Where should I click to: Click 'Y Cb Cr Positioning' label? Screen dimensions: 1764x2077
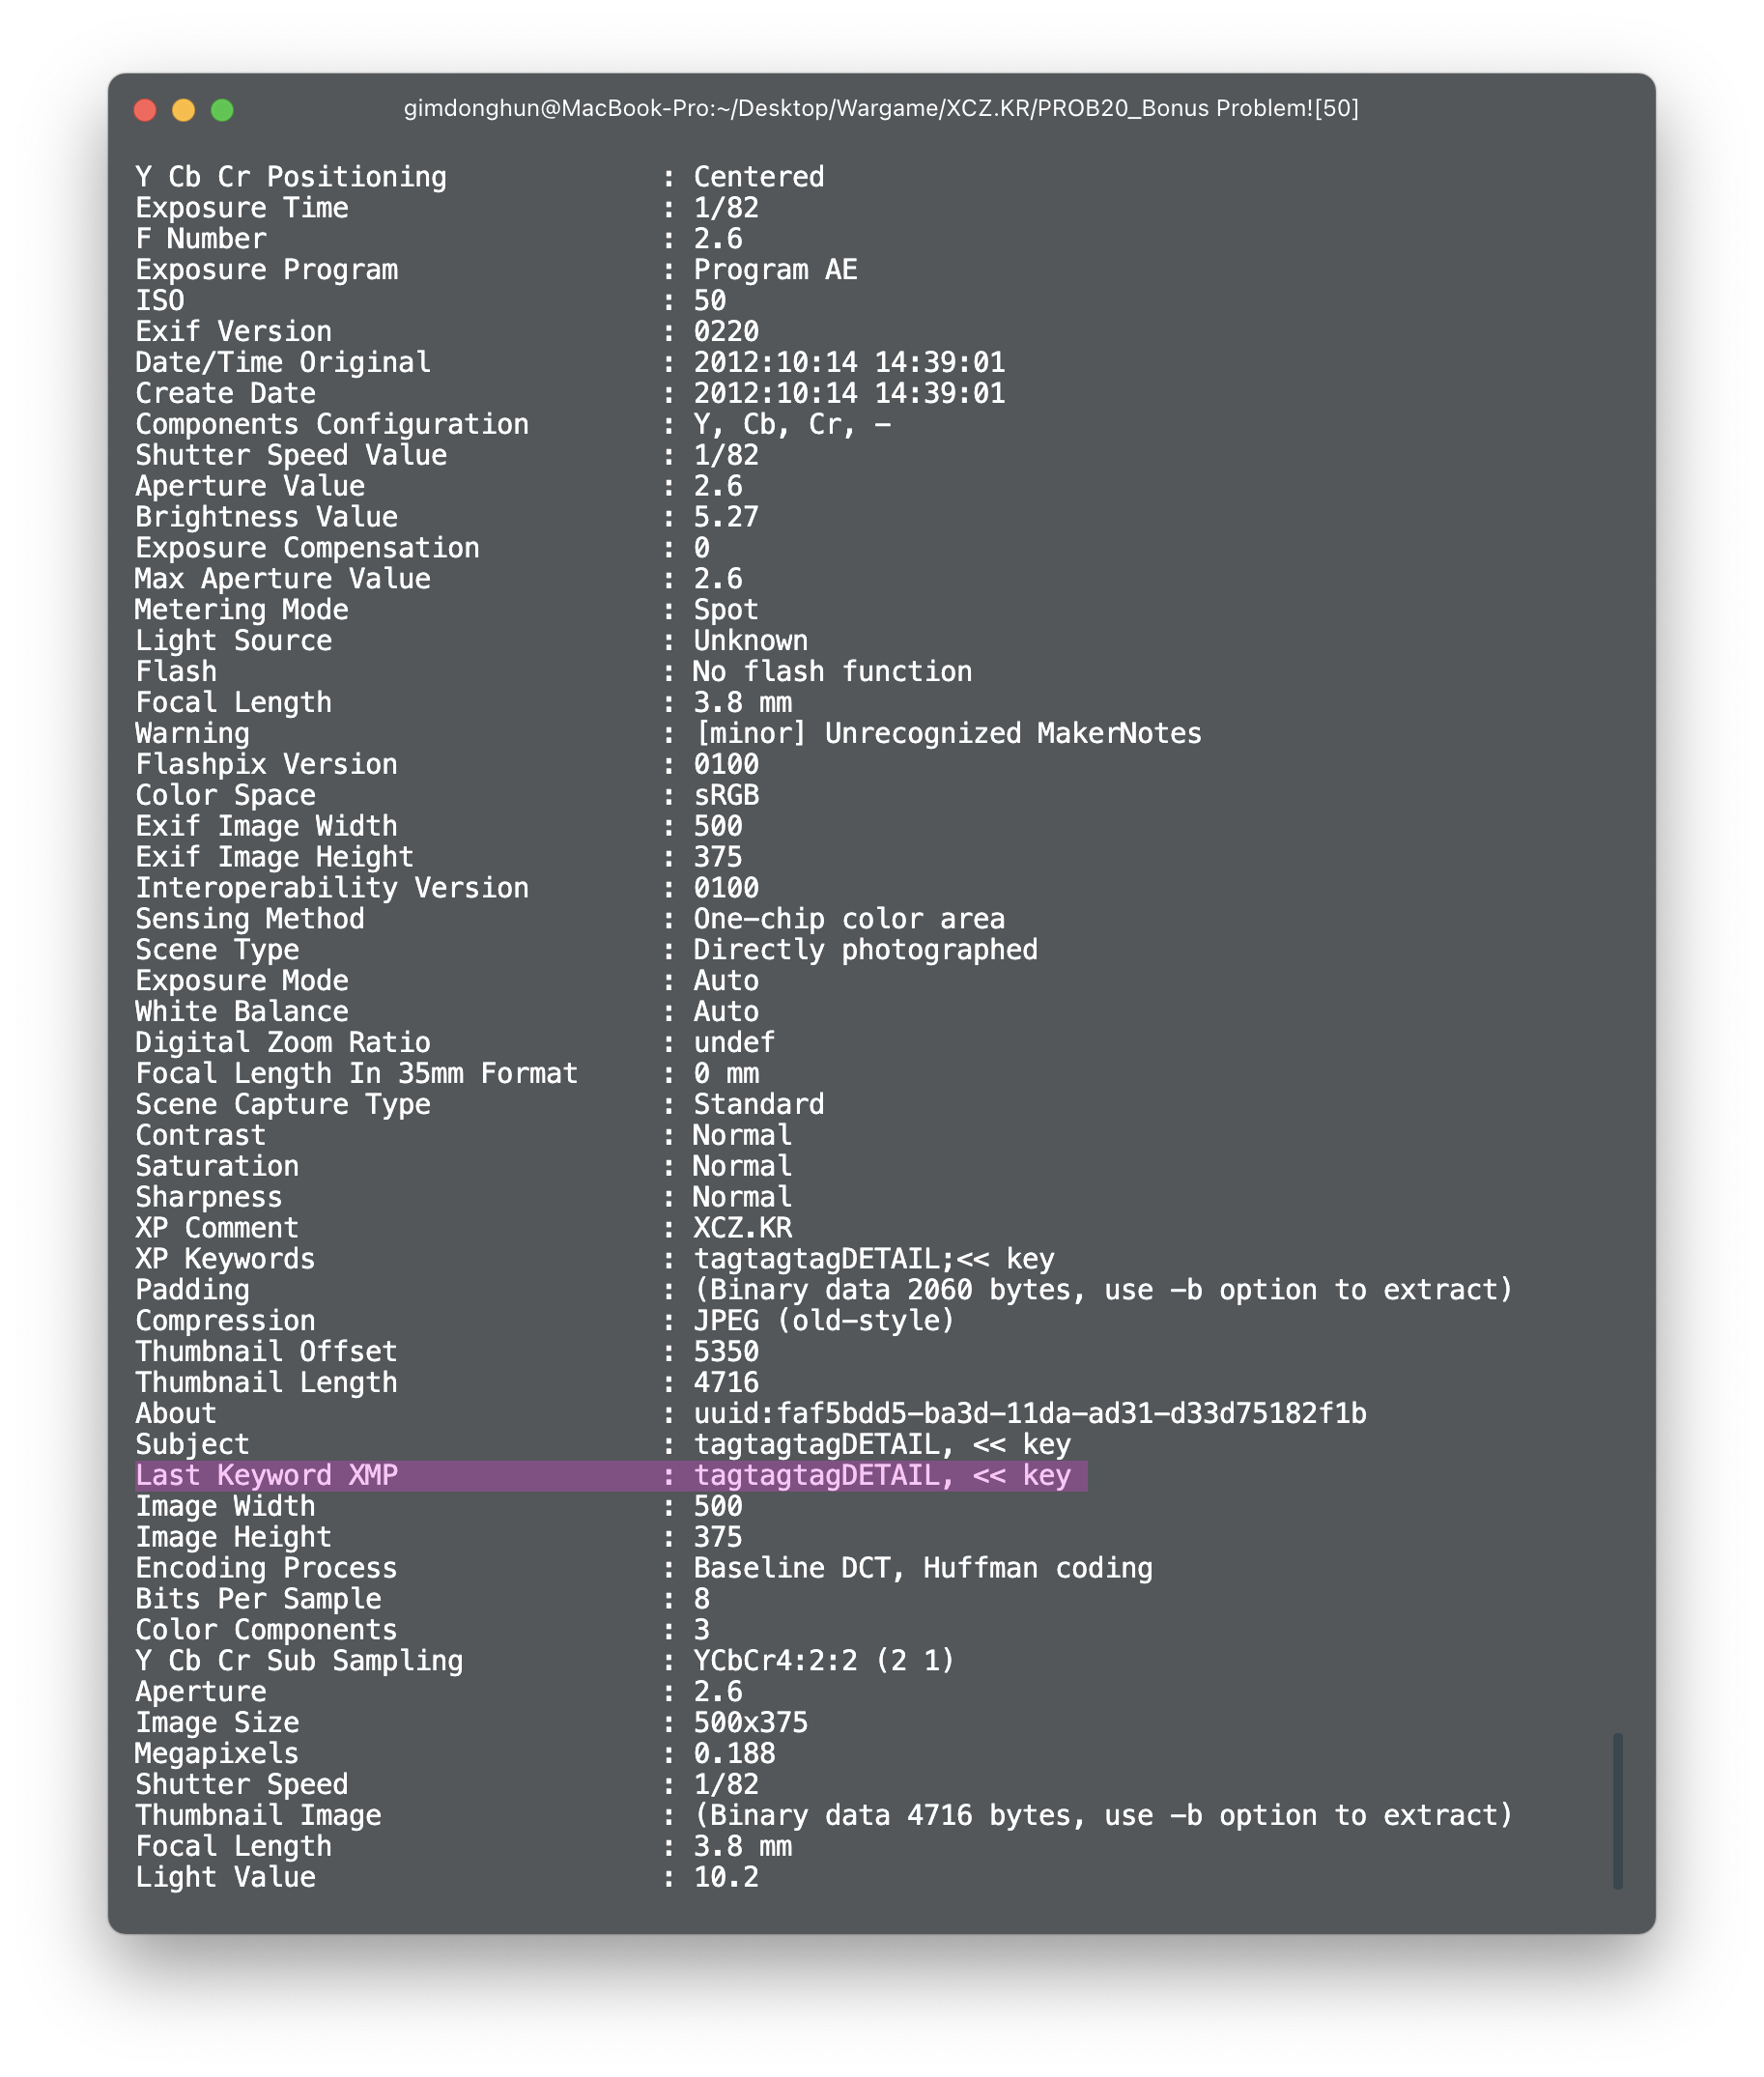[291, 177]
